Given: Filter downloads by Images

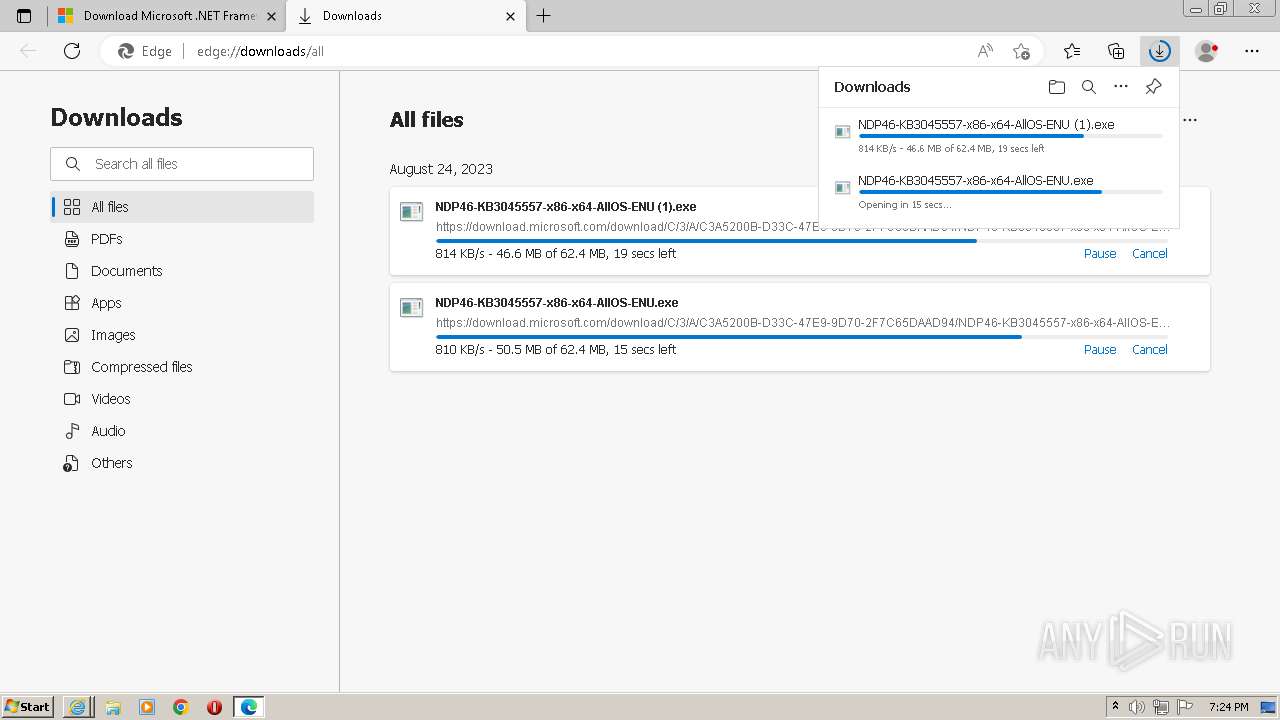Looking at the screenshot, I should click(x=183, y=335).
